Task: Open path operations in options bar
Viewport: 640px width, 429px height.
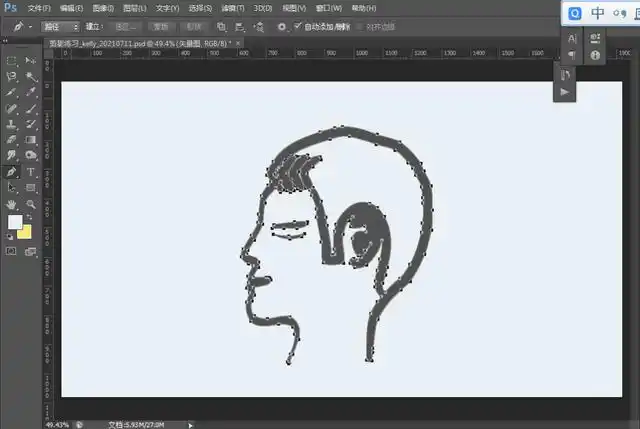Action: [x=221, y=27]
